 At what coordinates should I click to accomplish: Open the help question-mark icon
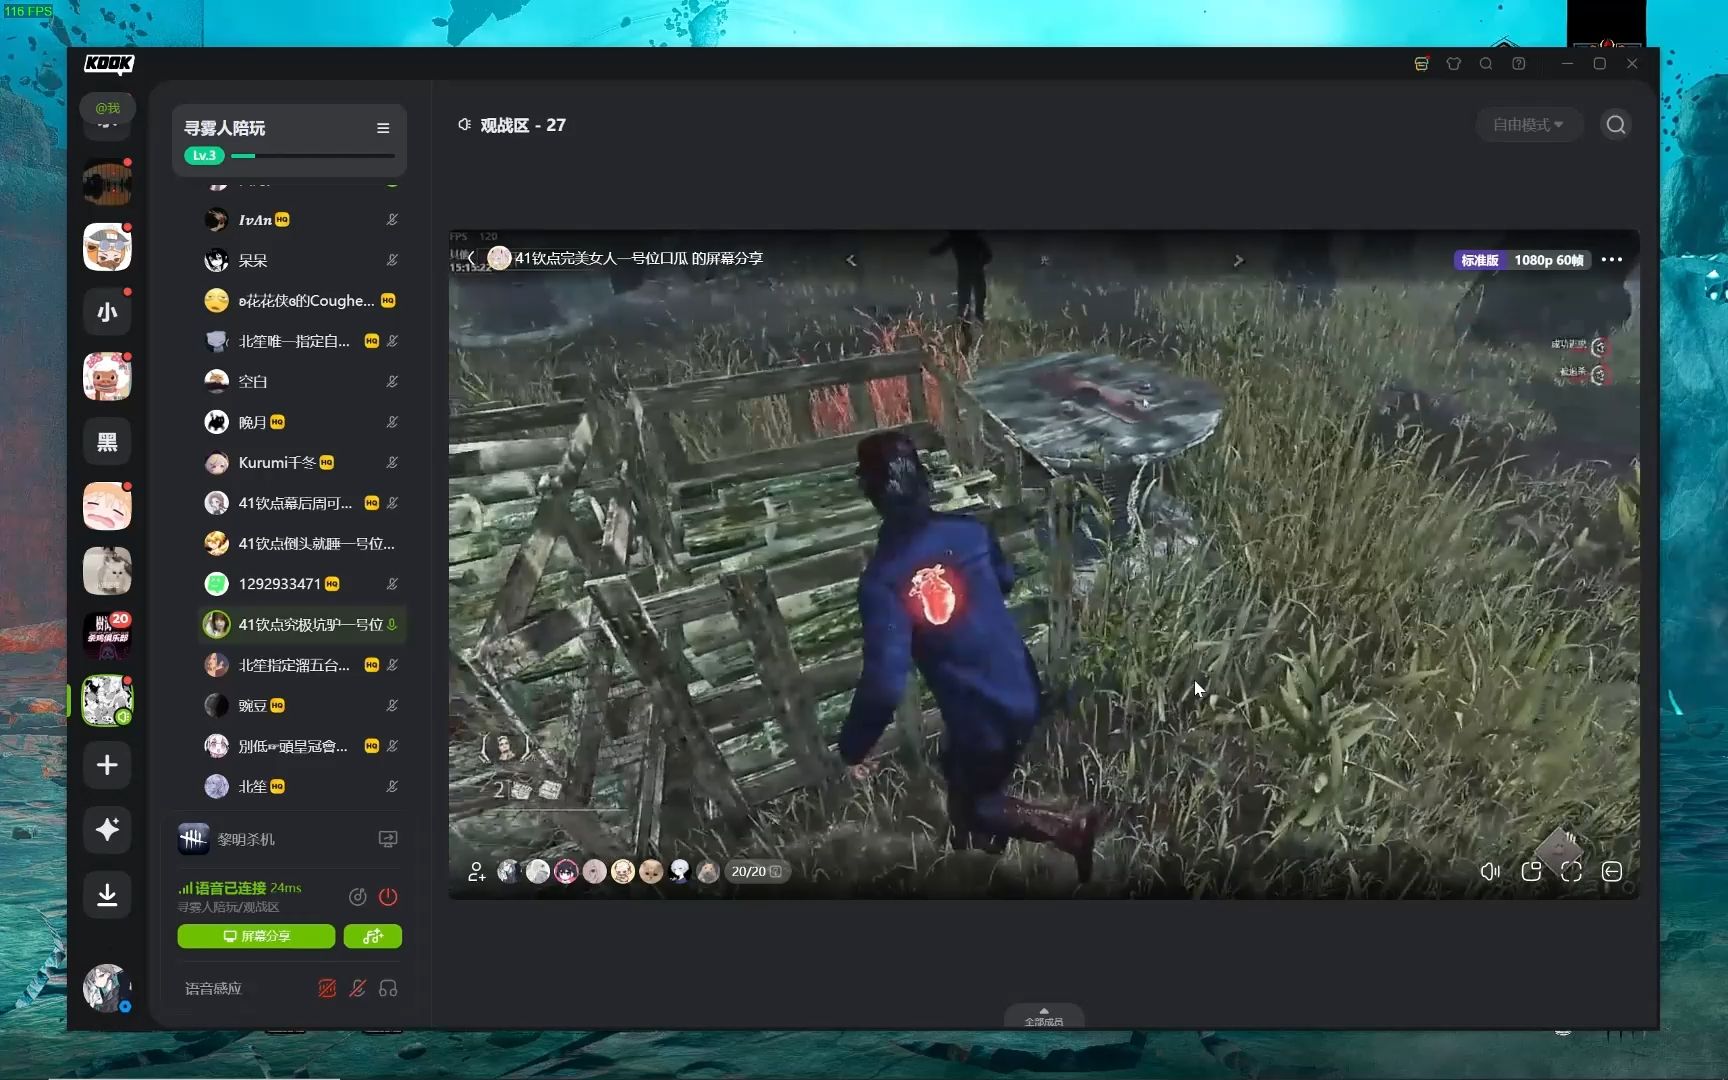coord(1519,64)
